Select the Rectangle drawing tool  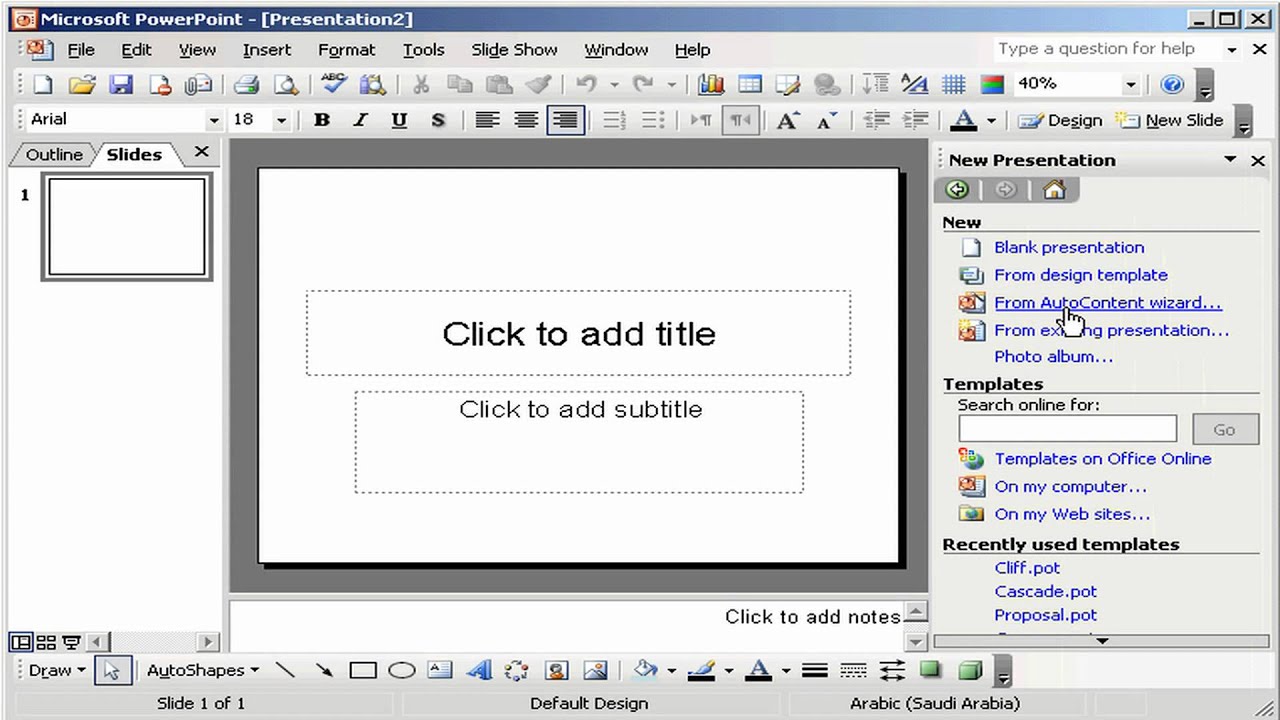click(x=363, y=670)
